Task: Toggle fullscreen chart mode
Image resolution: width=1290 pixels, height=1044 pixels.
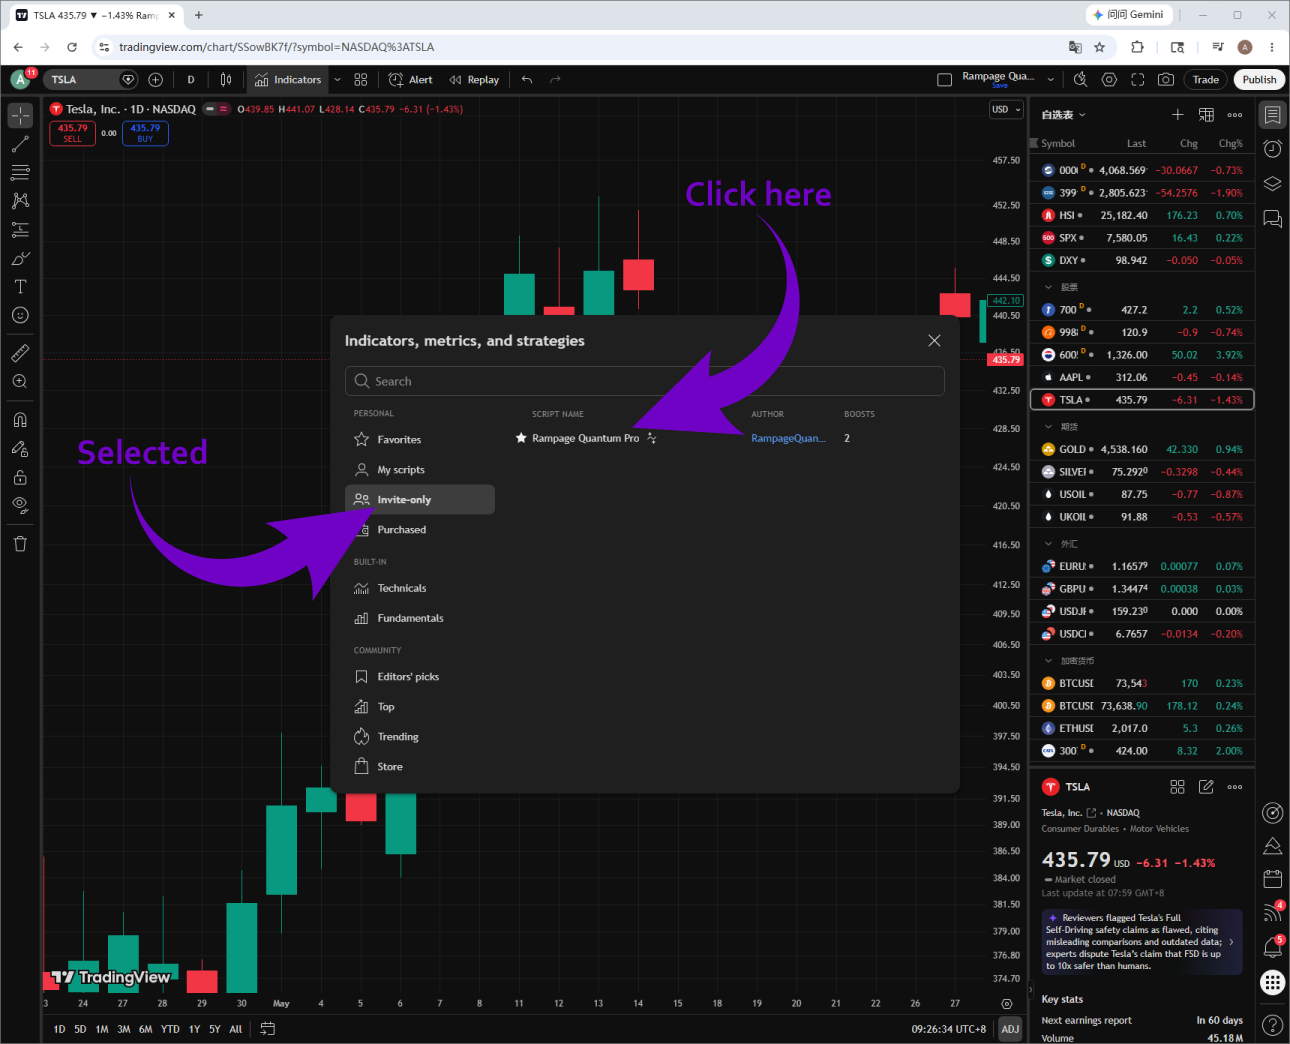Action: (x=1137, y=80)
